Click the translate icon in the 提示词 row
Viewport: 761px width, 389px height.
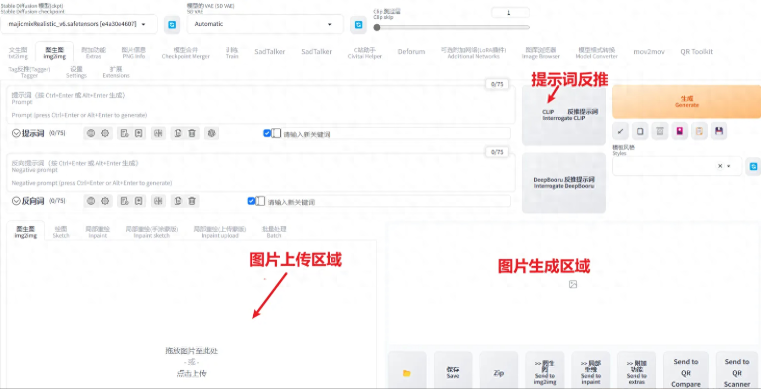click(158, 133)
